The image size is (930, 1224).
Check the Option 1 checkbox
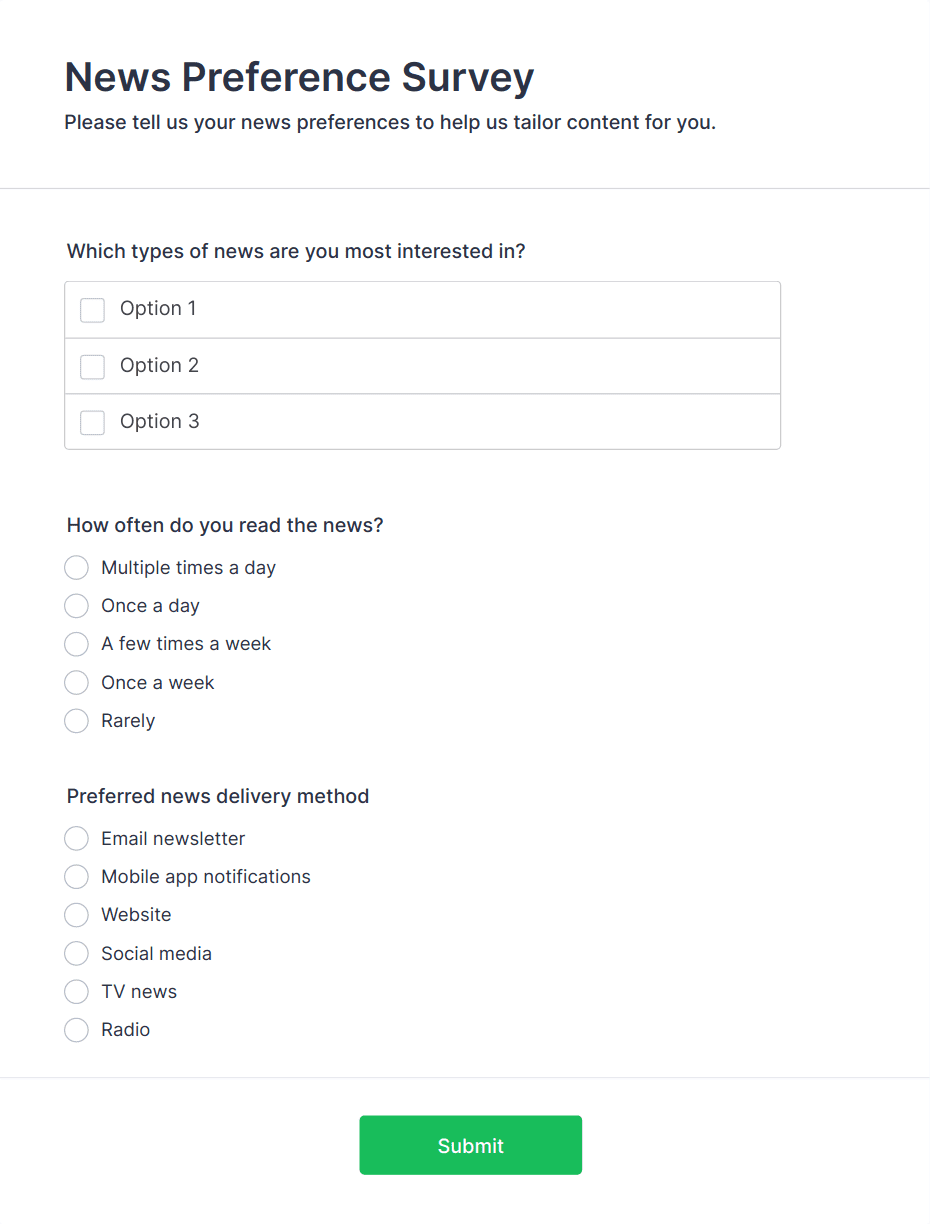(92, 310)
